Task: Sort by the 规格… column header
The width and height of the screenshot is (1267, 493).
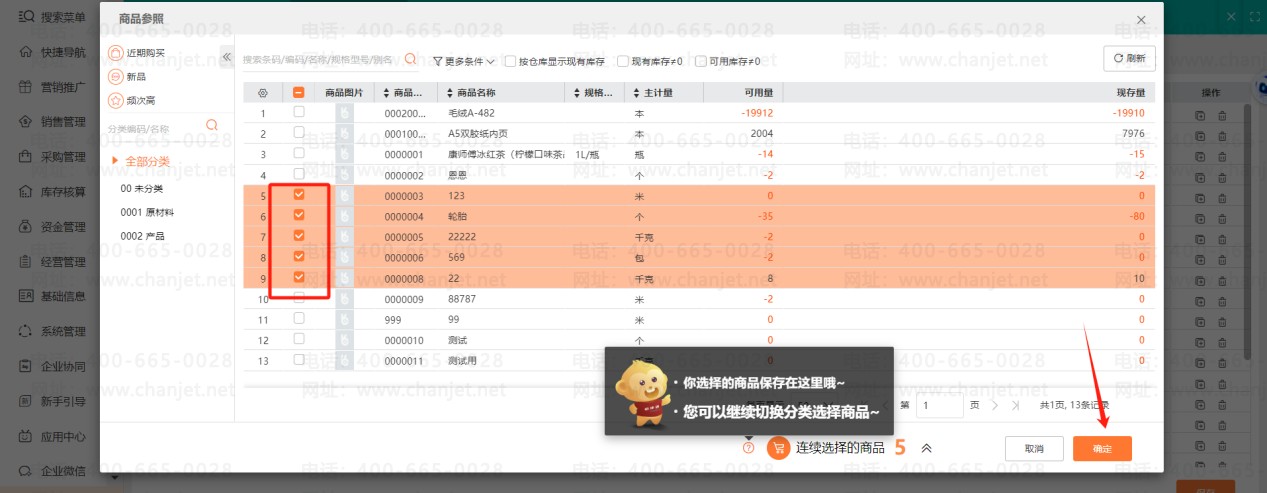Action: [x=594, y=93]
